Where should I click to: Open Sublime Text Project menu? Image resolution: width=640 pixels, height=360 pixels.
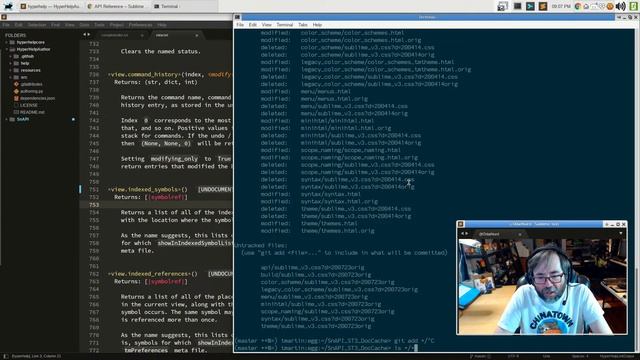point(116,25)
